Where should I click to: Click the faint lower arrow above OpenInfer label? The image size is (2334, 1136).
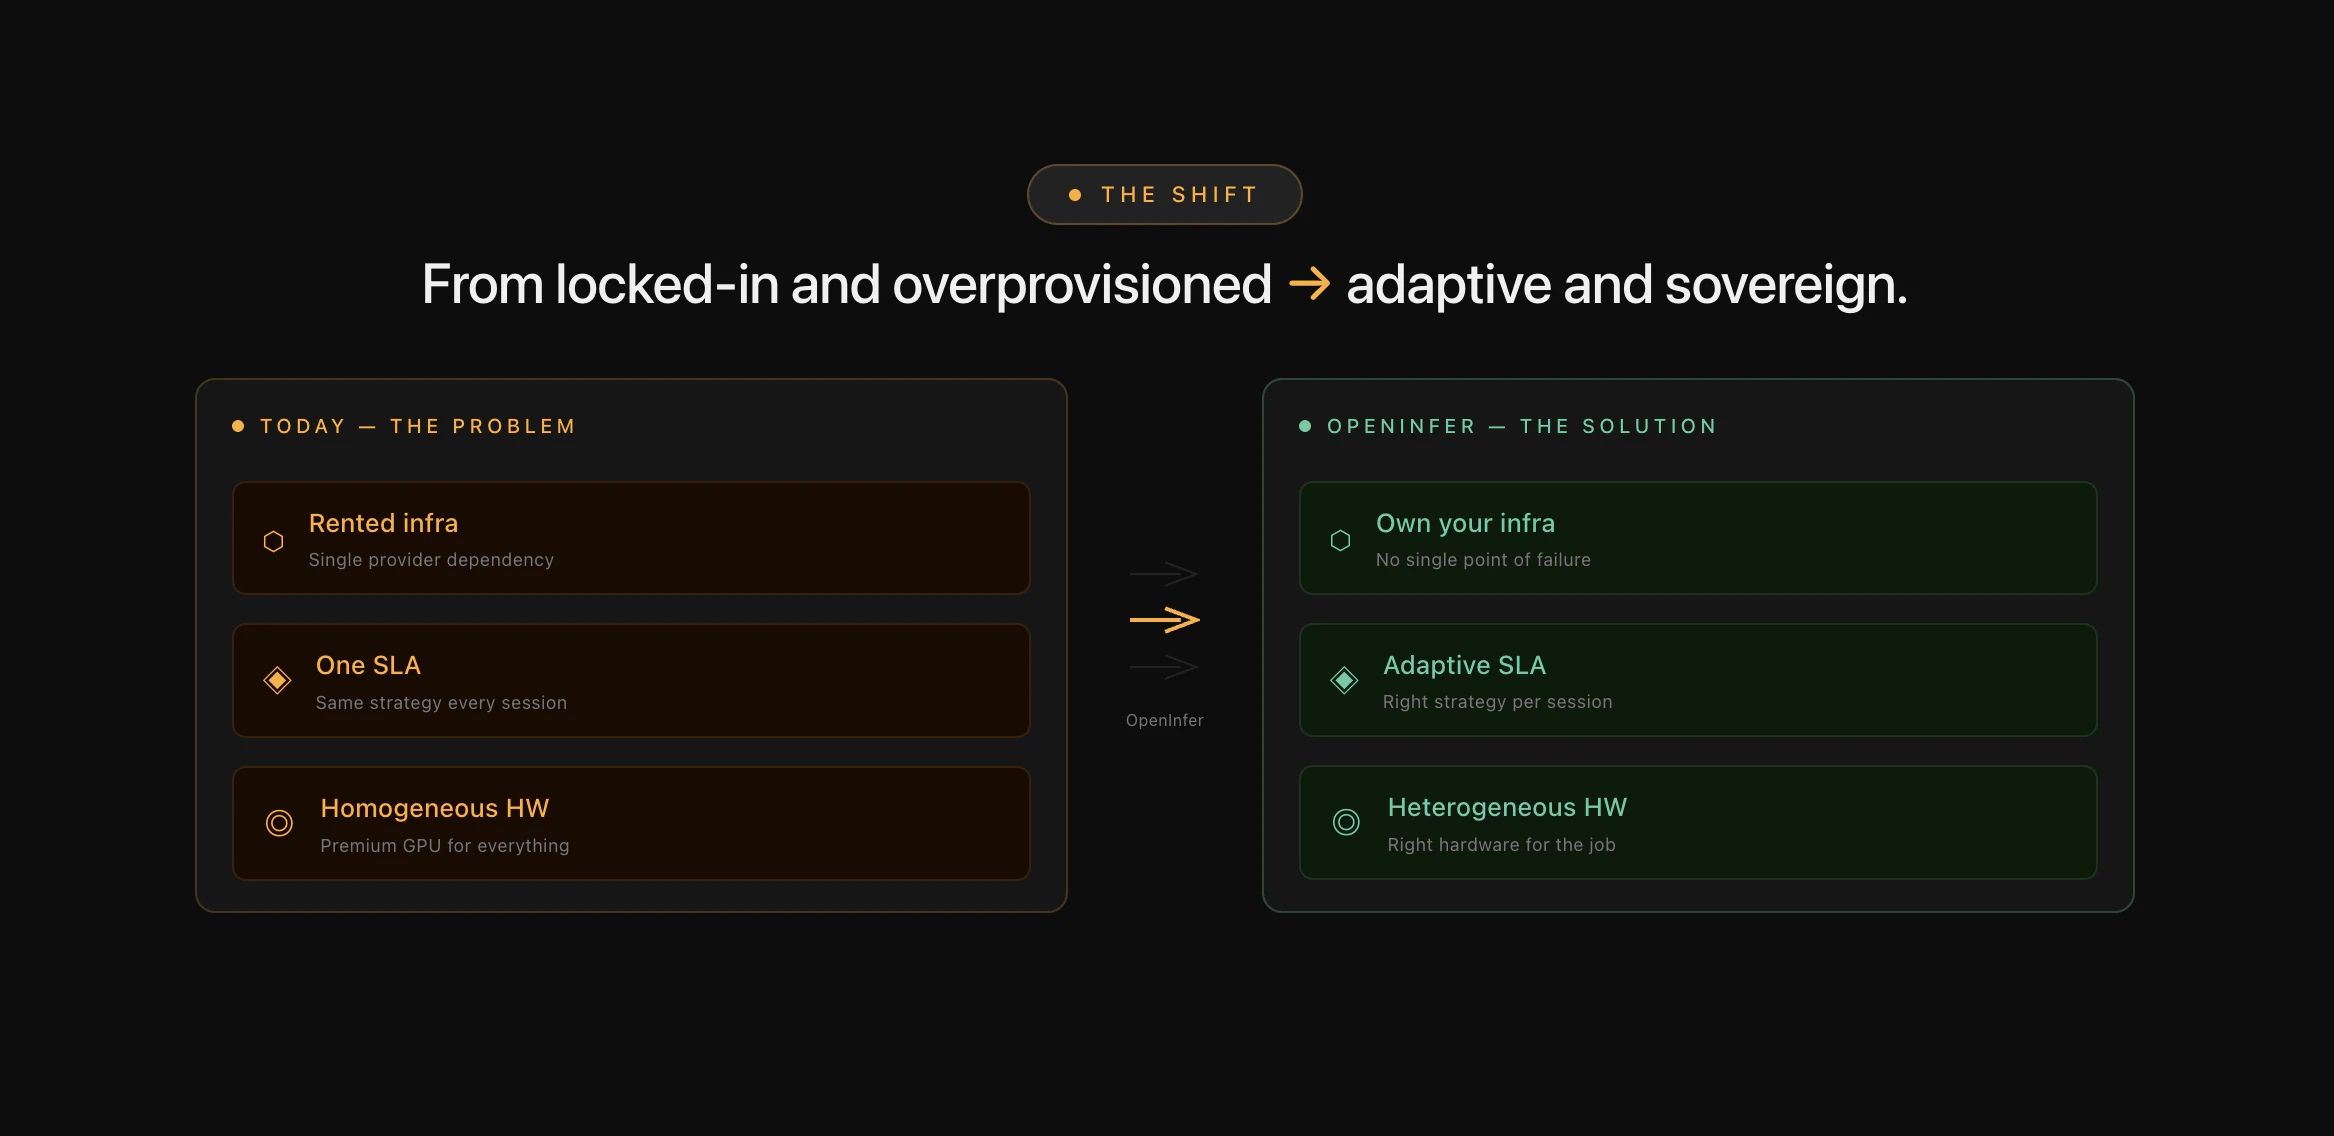pos(1164,666)
